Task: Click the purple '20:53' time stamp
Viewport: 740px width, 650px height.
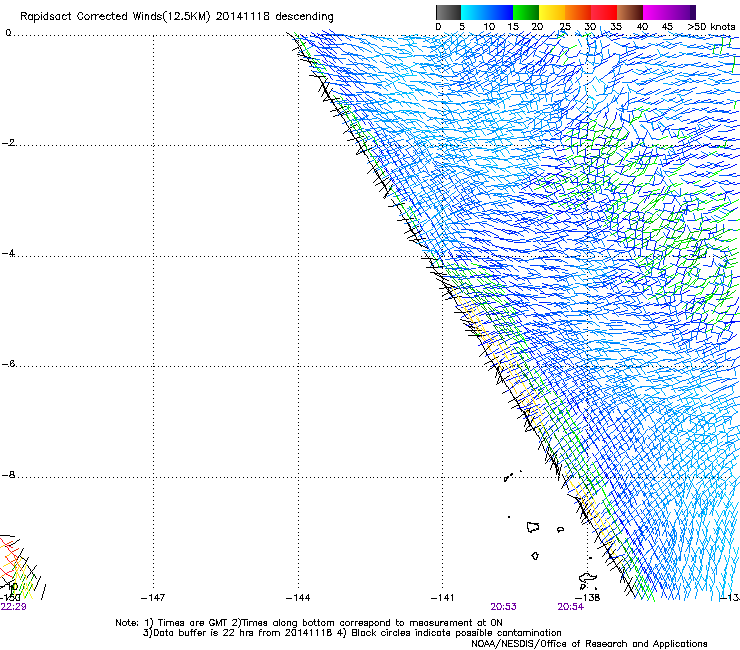Action: click(503, 607)
